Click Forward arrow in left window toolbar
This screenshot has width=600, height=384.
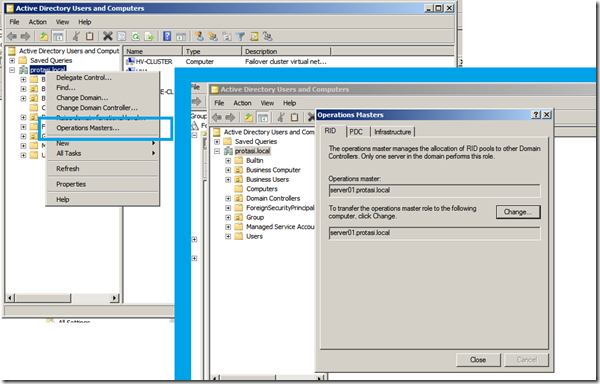coord(26,36)
